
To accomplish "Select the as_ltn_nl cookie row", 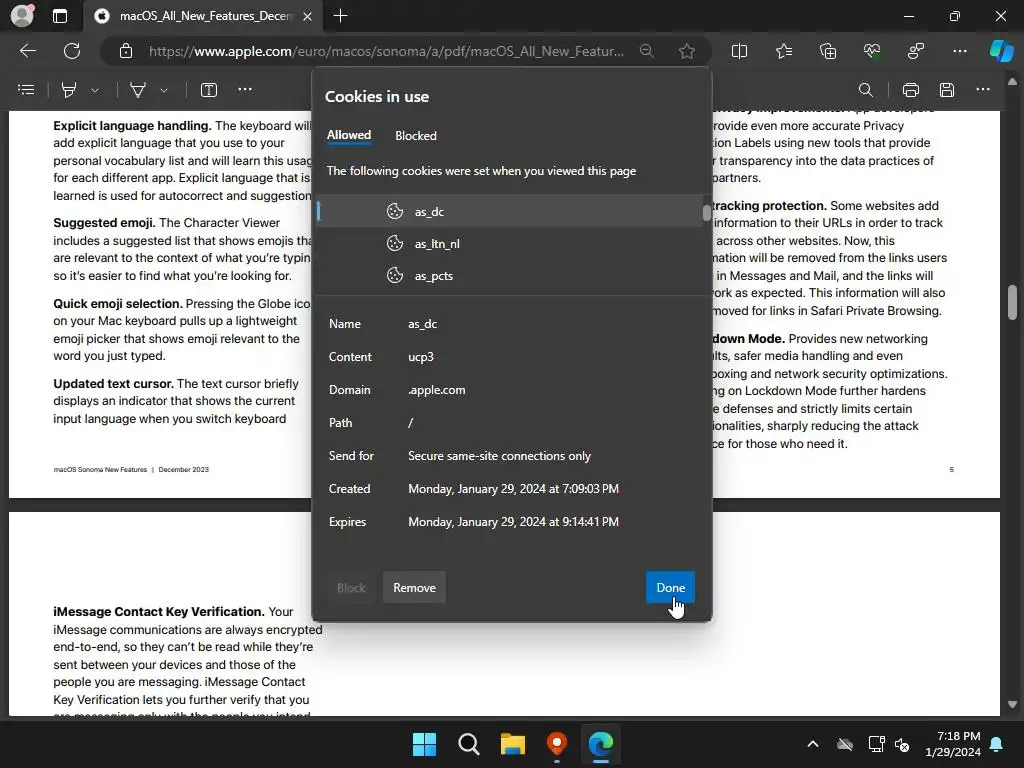I will coord(510,244).
